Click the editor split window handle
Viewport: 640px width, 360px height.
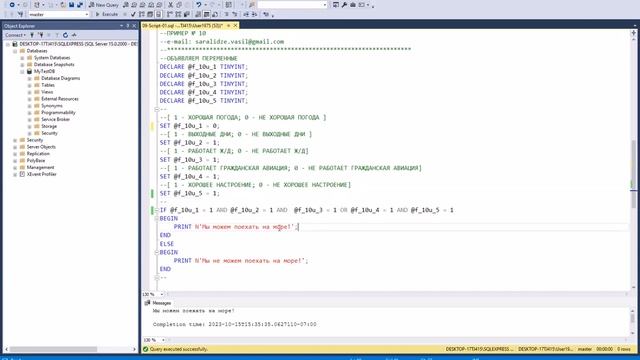point(633,33)
